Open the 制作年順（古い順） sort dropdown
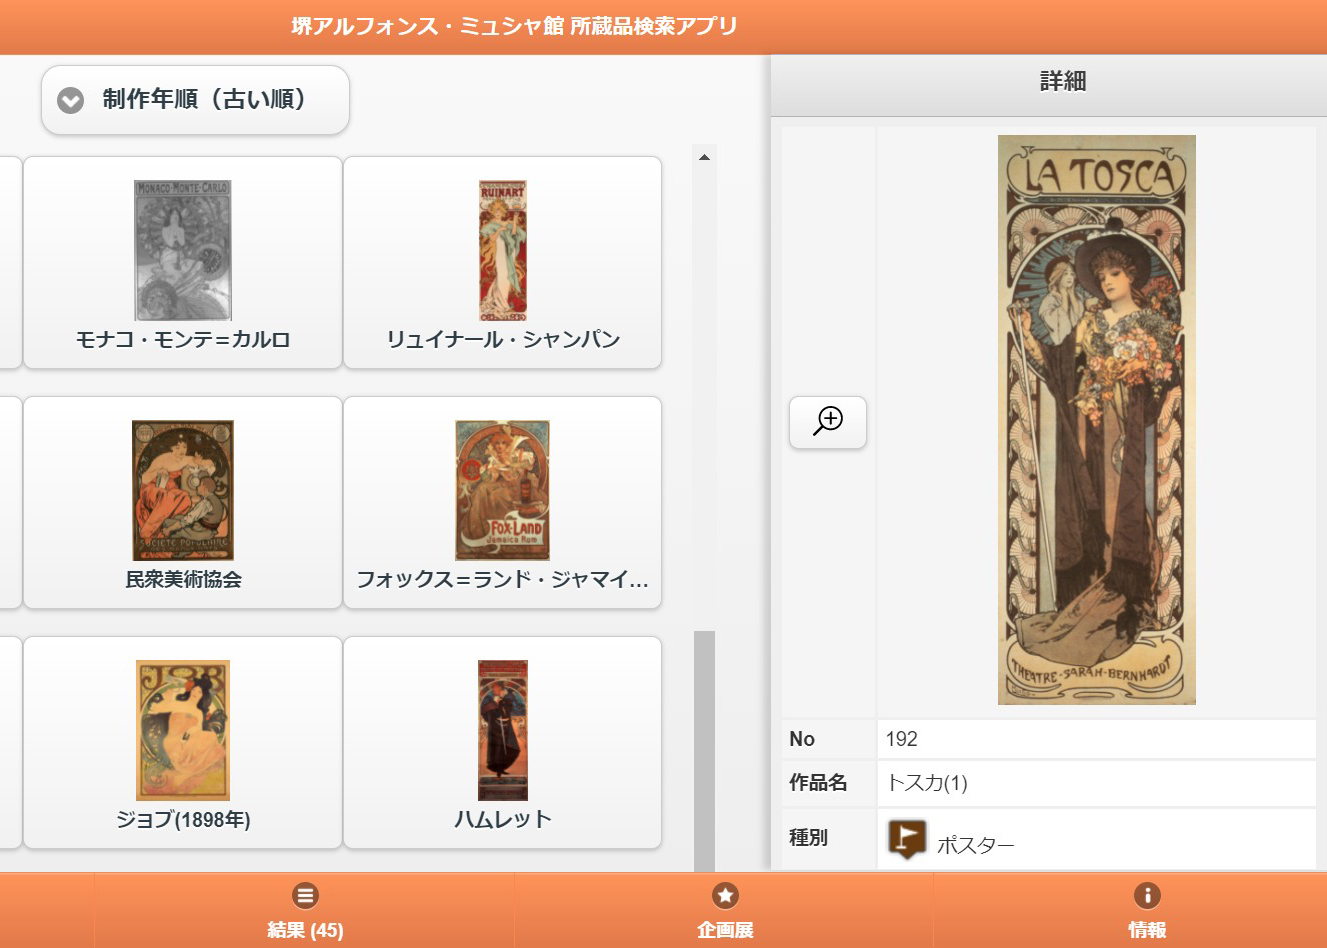This screenshot has width=1327, height=948. point(195,100)
